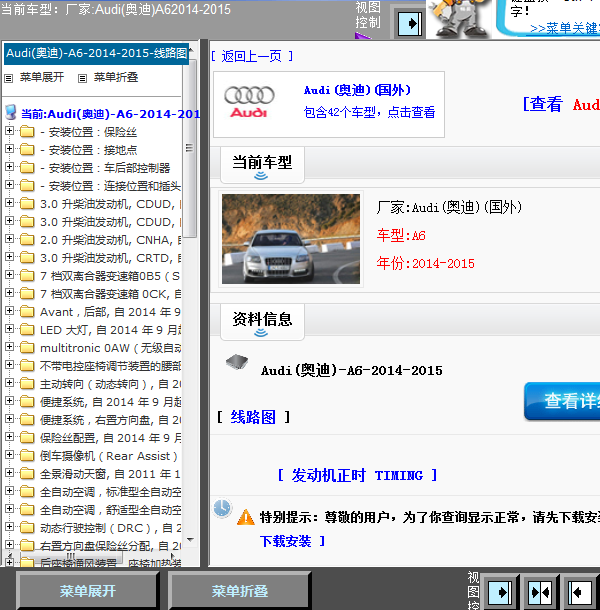600x610 pixels.
Task: Select 3.0 升柴油发动机, CRTD tree item
Action: pos(111,258)
